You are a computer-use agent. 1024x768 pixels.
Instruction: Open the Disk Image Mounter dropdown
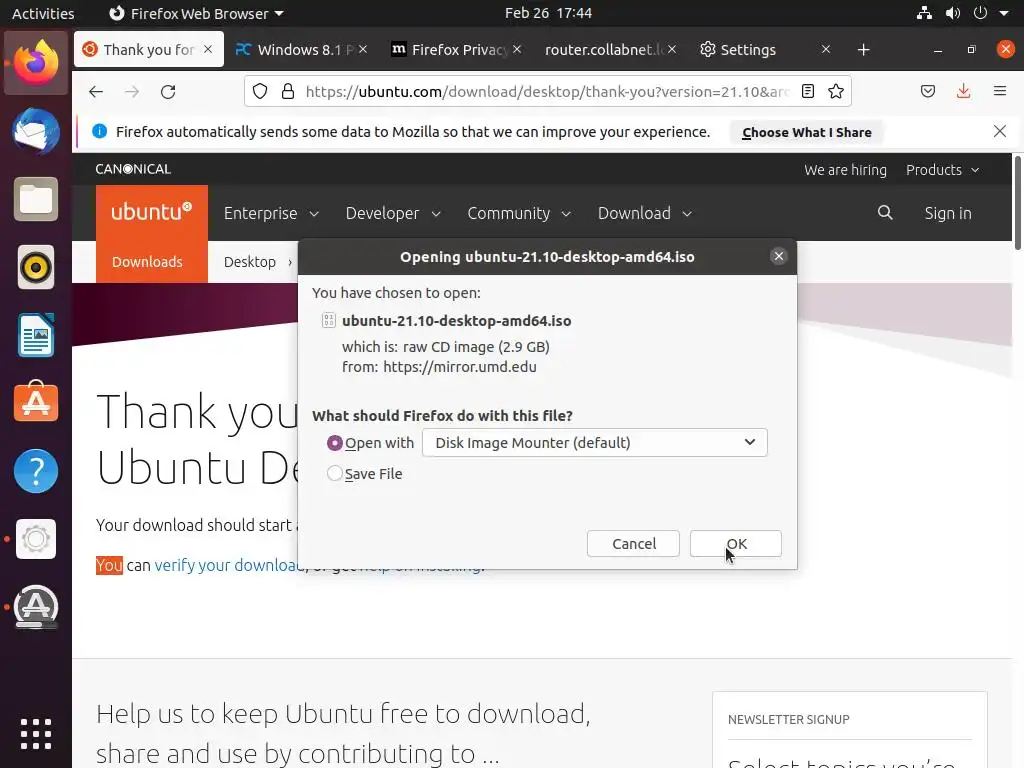click(595, 443)
